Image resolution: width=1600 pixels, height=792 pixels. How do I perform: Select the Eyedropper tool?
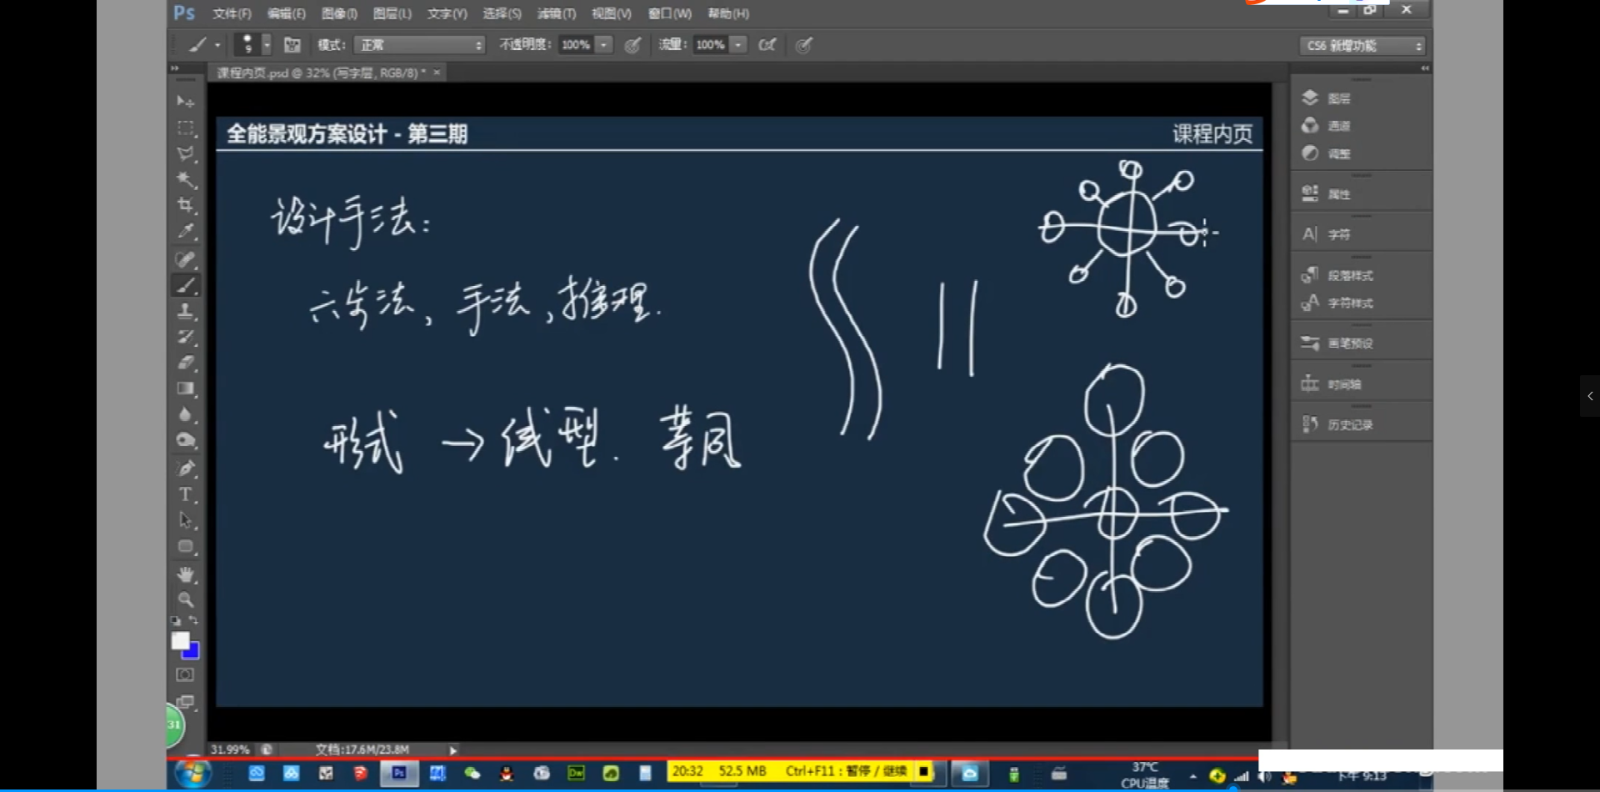[x=186, y=231]
